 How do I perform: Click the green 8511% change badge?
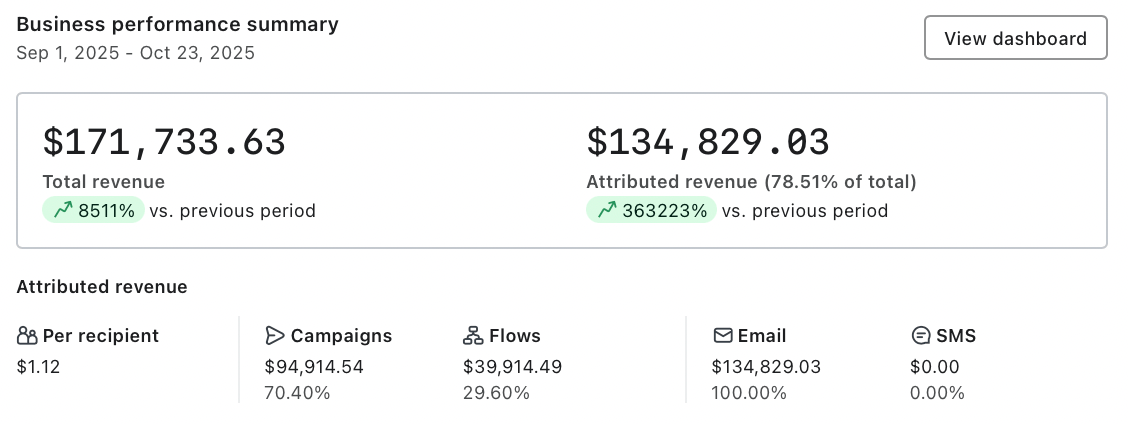point(94,211)
